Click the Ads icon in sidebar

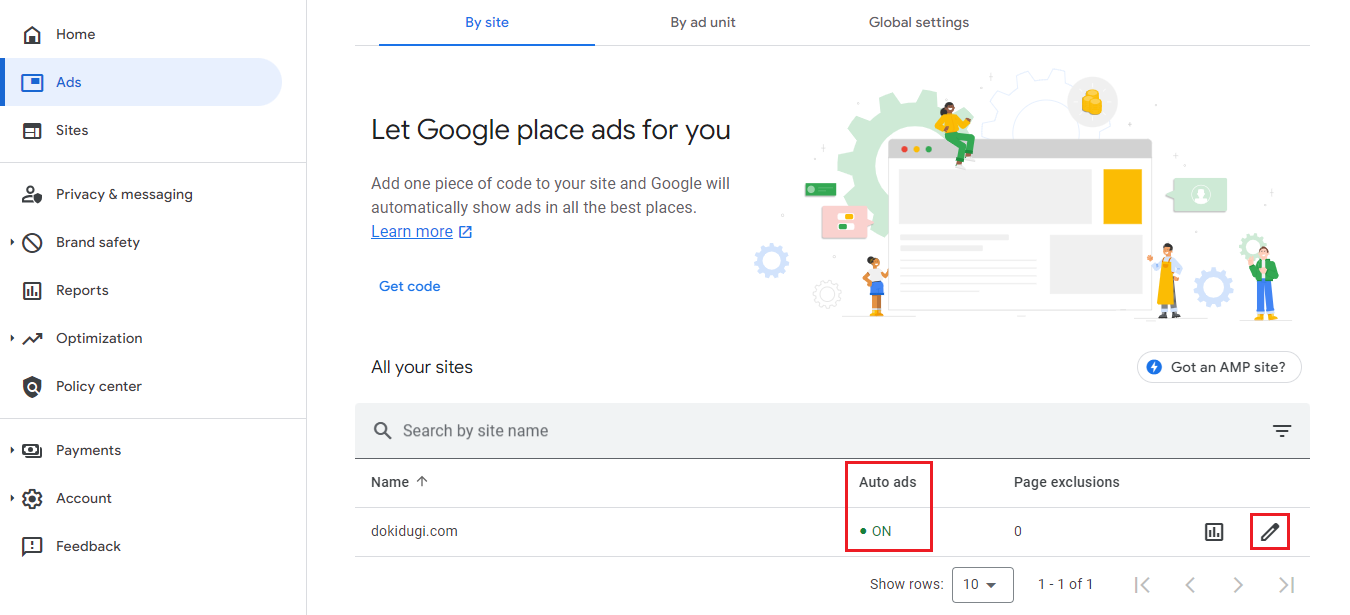[32, 83]
